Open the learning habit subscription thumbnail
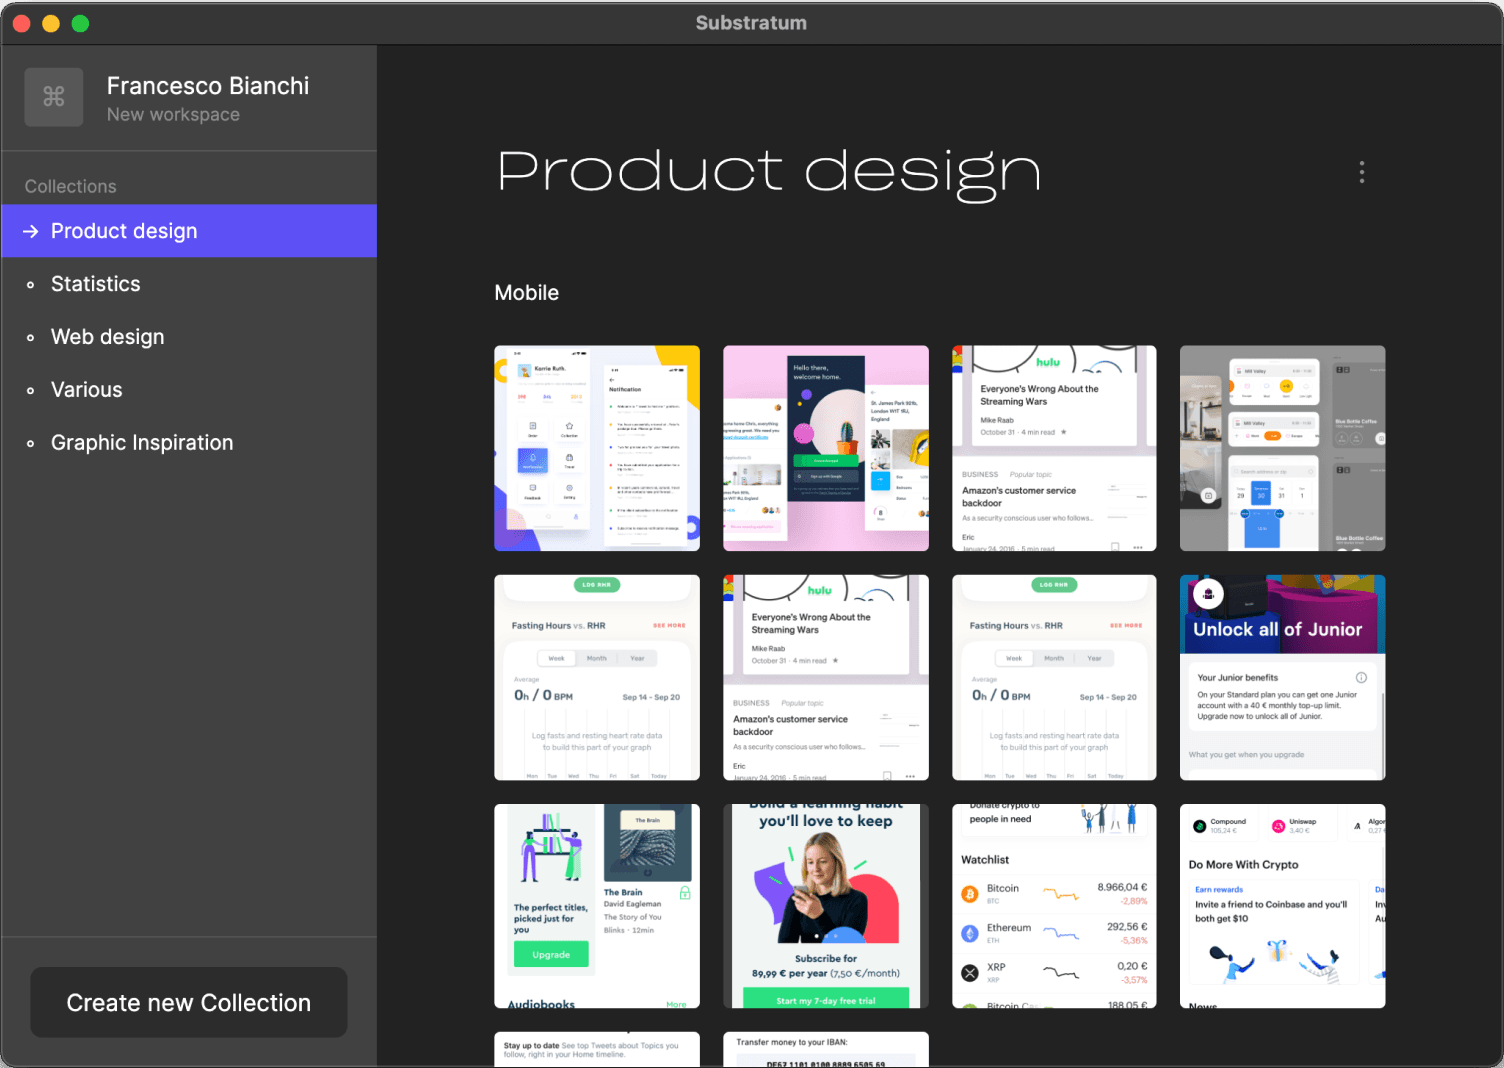This screenshot has height=1068, width=1504. click(825, 906)
